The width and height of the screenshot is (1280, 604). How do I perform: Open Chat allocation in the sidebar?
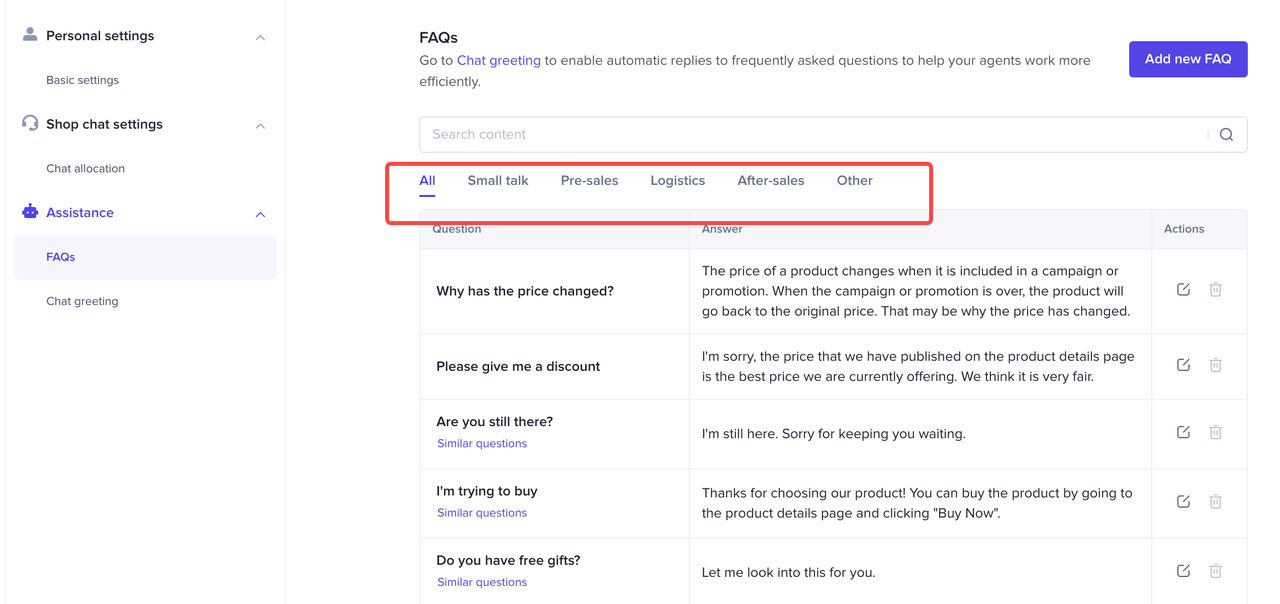pos(85,169)
